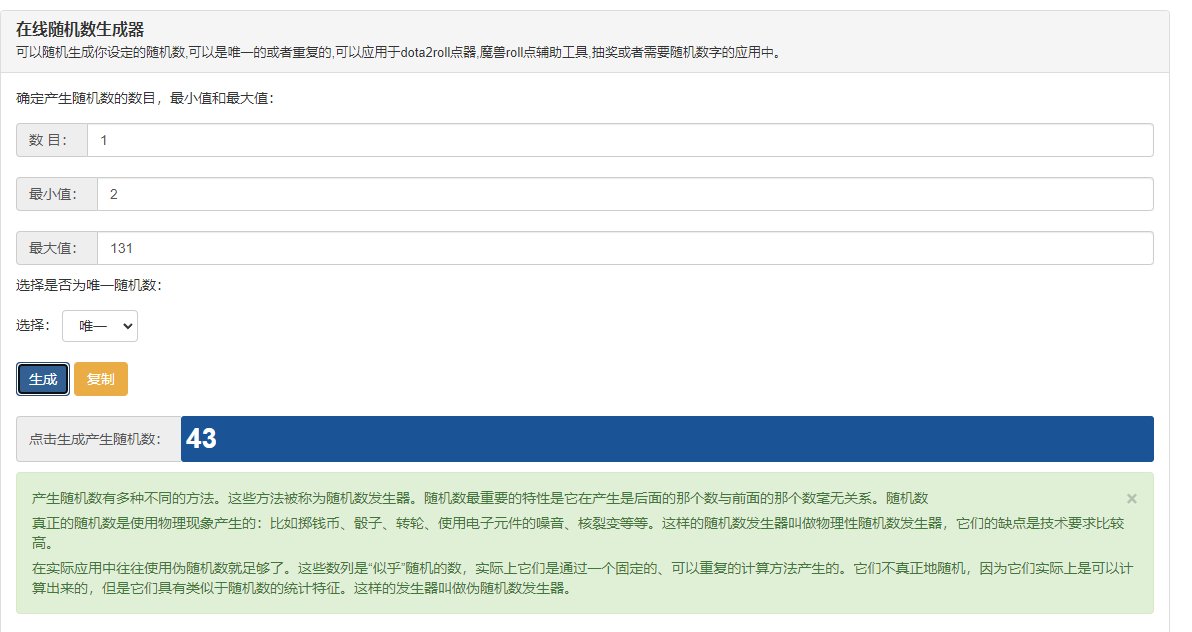Focus the 最小值 minimum value field

click(x=625, y=194)
